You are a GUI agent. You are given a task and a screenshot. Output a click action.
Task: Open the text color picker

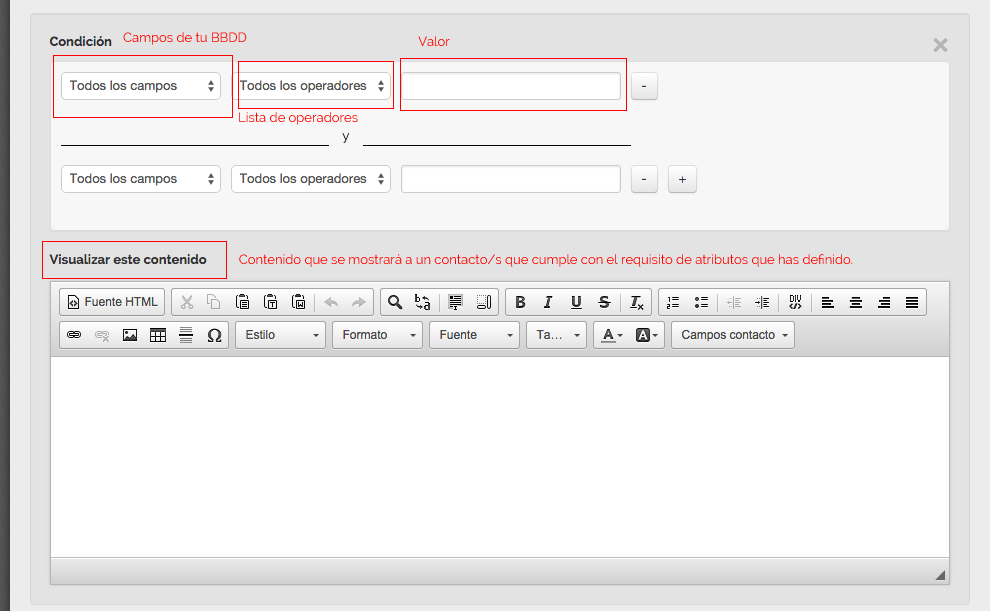coord(612,335)
